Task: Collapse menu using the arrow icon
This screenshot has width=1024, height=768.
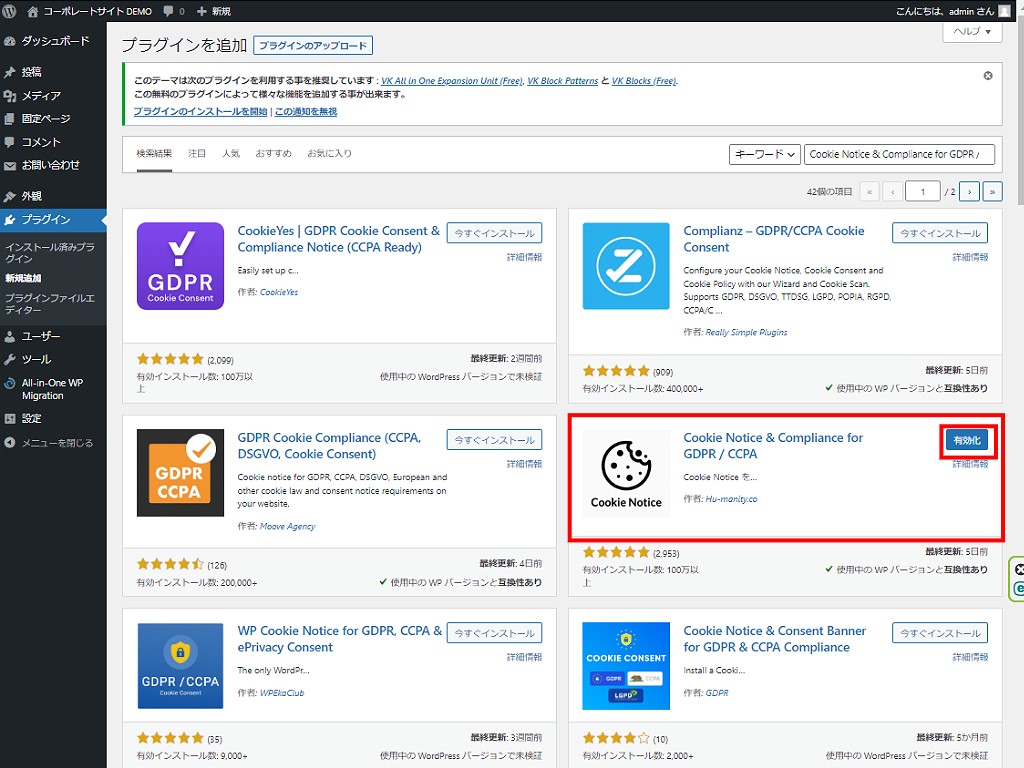Action: point(10,443)
